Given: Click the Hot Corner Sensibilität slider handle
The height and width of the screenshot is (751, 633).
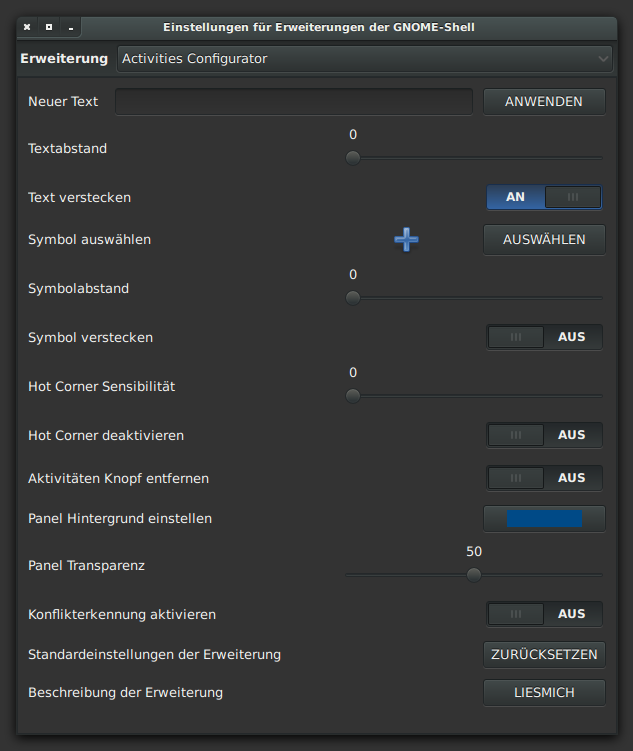Looking at the screenshot, I should coord(353,396).
